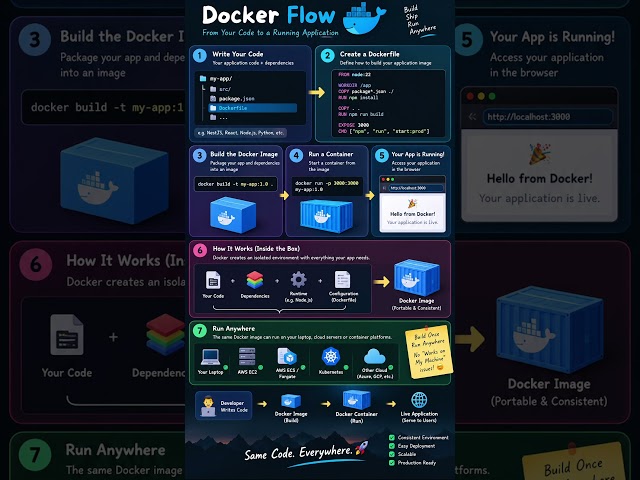Click the Docker Image (Build) icon in bottom flow
The image size is (640, 480).
coord(291,401)
